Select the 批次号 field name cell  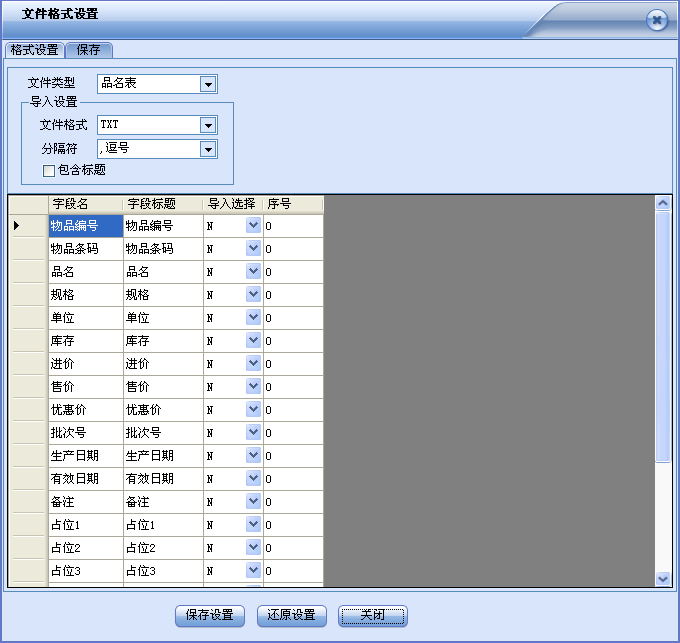pyautogui.click(x=86, y=433)
